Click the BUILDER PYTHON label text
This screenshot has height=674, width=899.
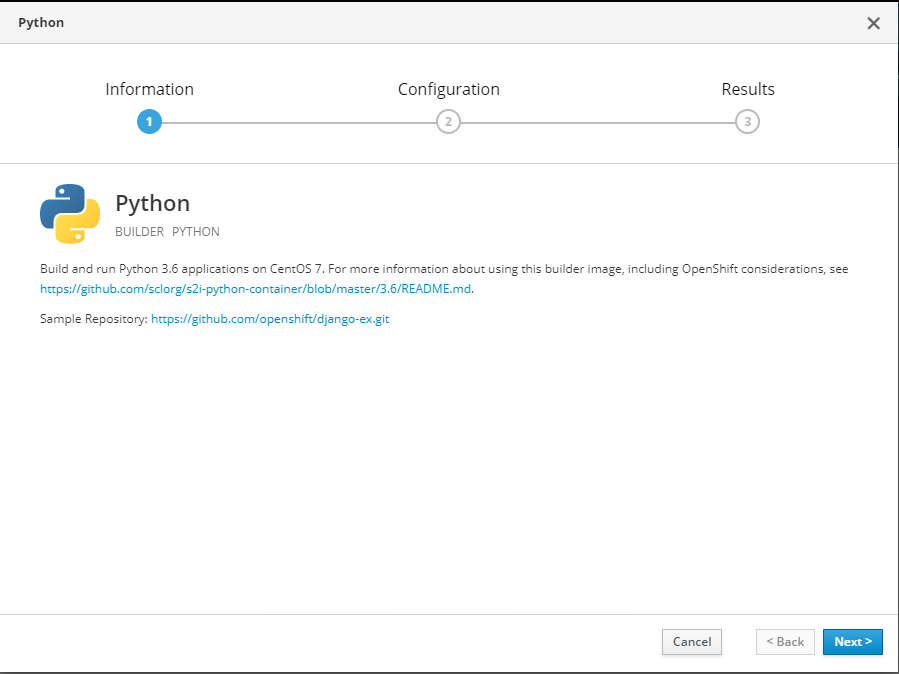point(167,231)
